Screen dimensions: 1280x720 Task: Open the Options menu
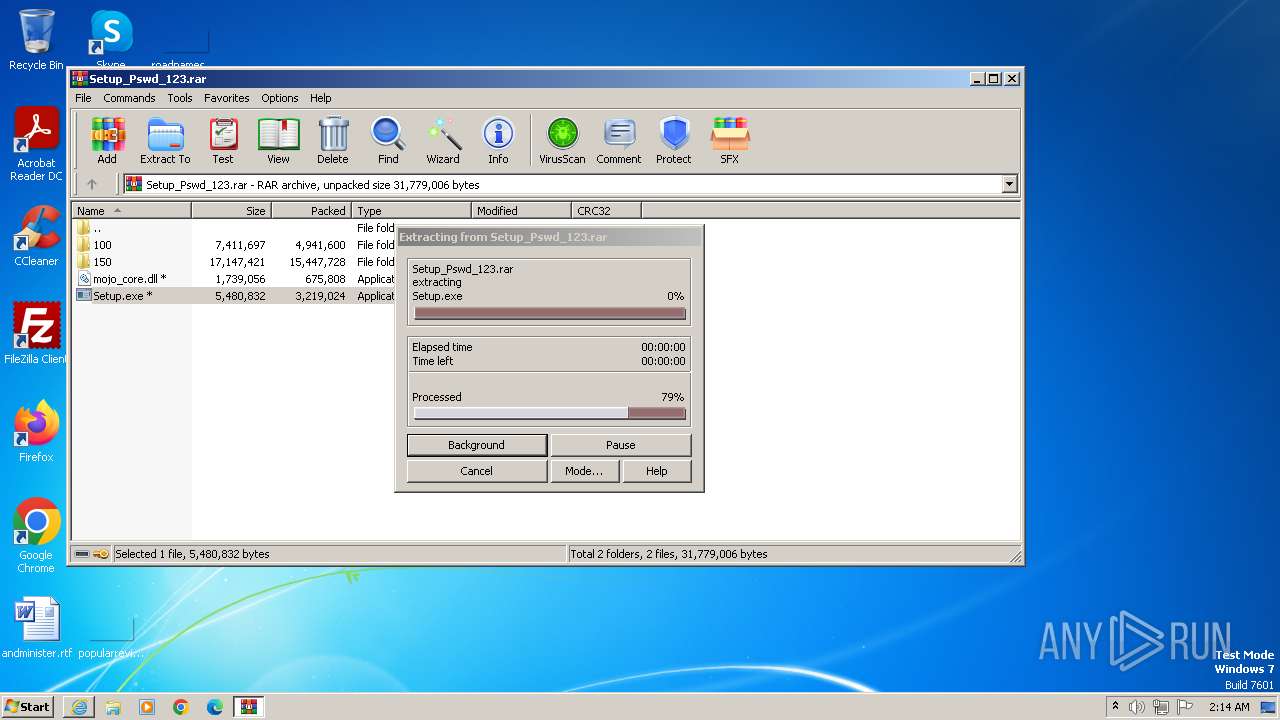pyautogui.click(x=280, y=98)
